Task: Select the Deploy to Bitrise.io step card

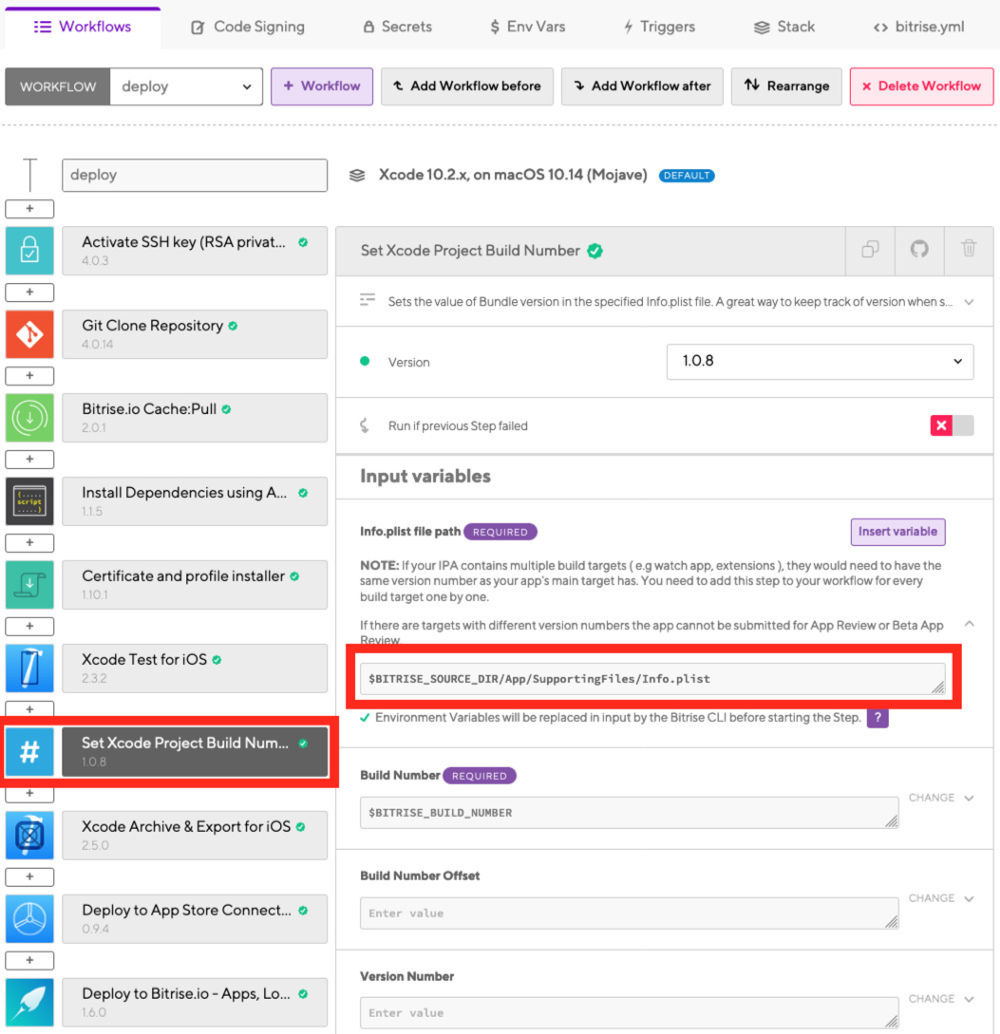Action: click(195, 1002)
